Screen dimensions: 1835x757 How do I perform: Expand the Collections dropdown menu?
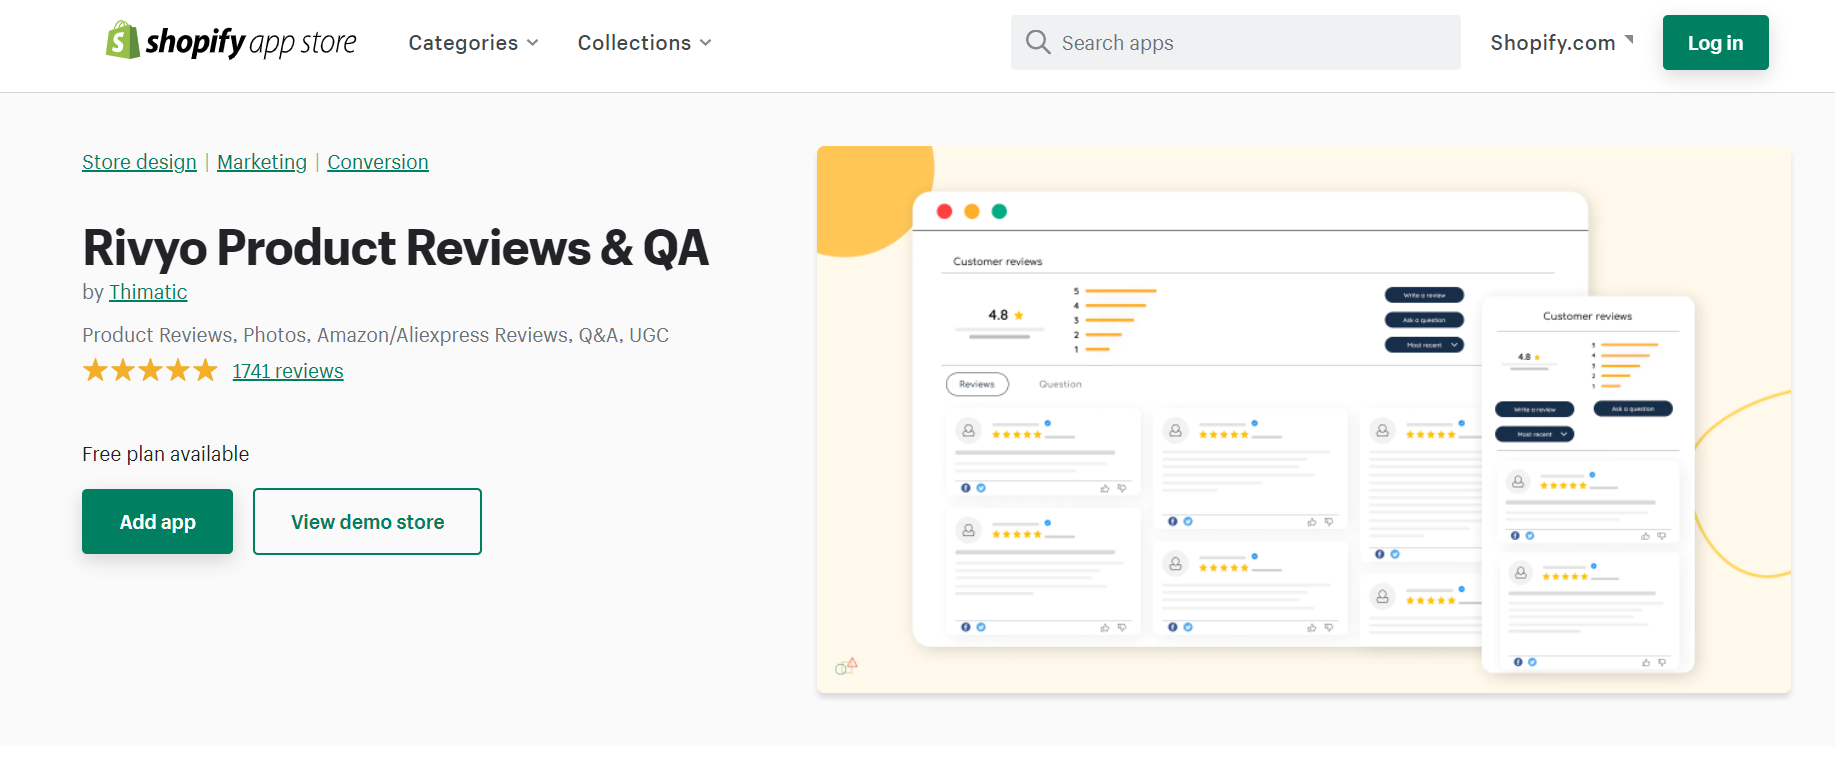click(x=644, y=43)
